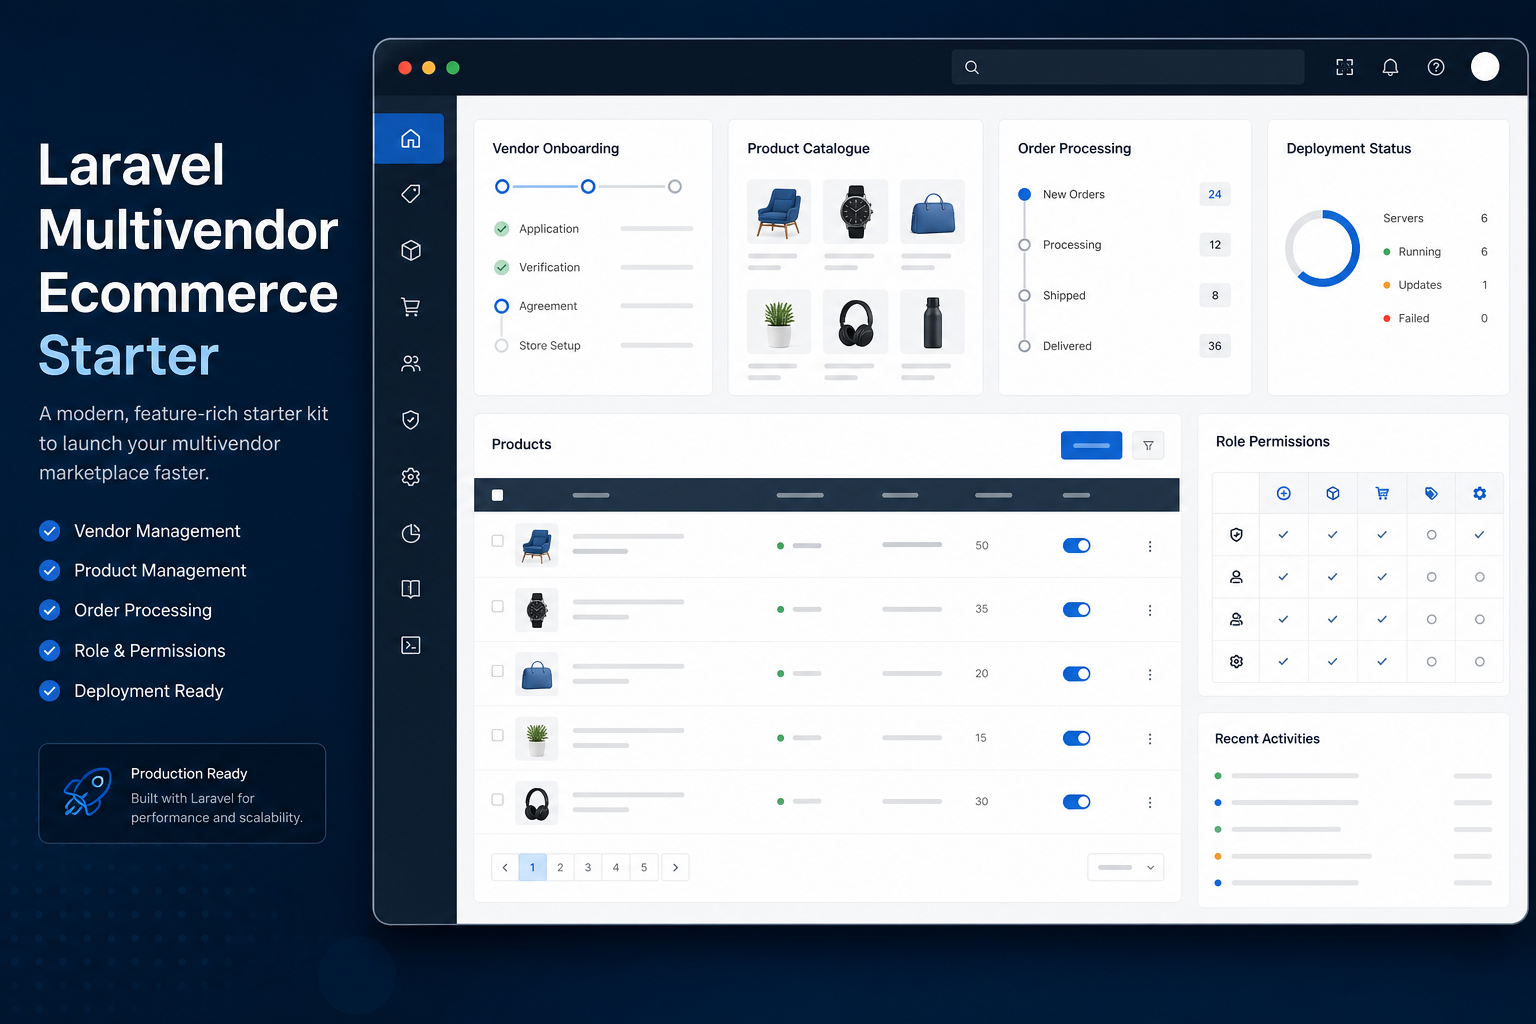Screen dimensions: 1536x1024
Task: Open the help question mark icon
Action: (1436, 67)
